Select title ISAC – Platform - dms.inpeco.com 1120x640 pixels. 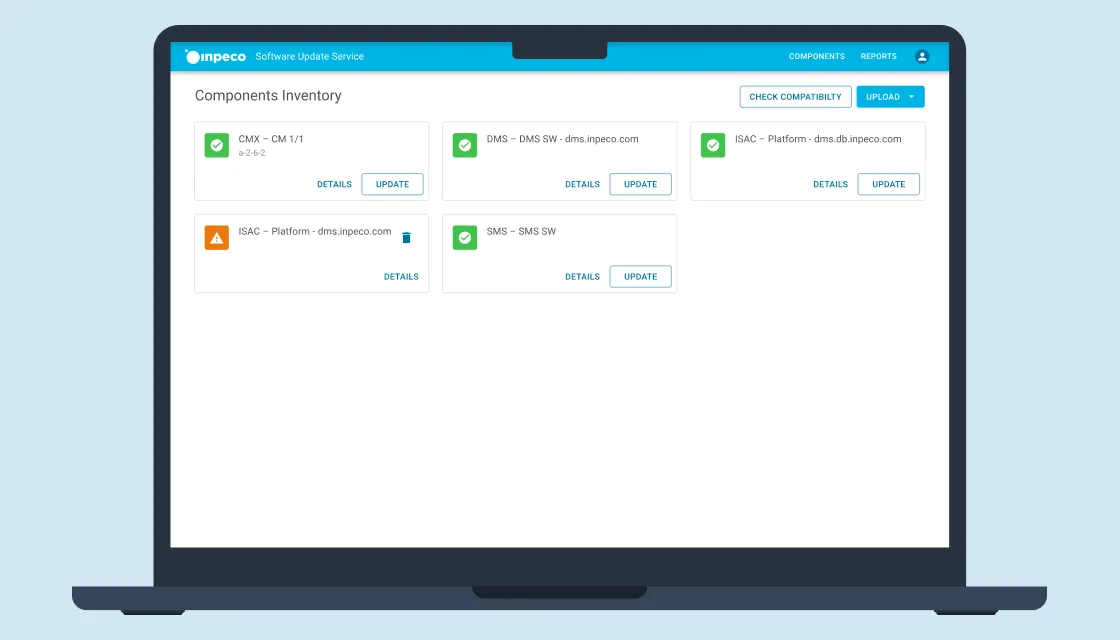pos(314,231)
